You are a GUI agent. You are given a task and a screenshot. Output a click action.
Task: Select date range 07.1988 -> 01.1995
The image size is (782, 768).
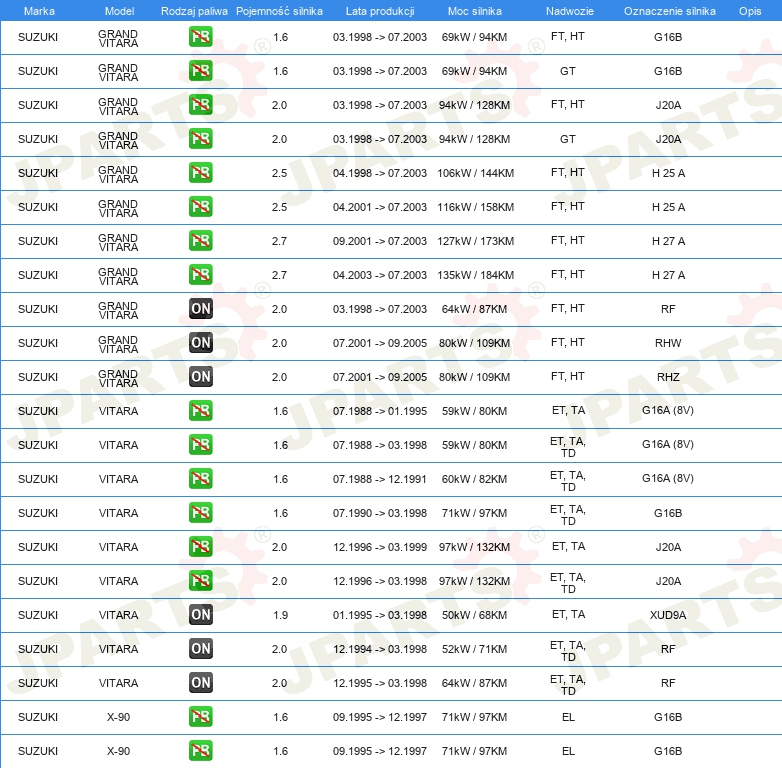tap(380, 411)
